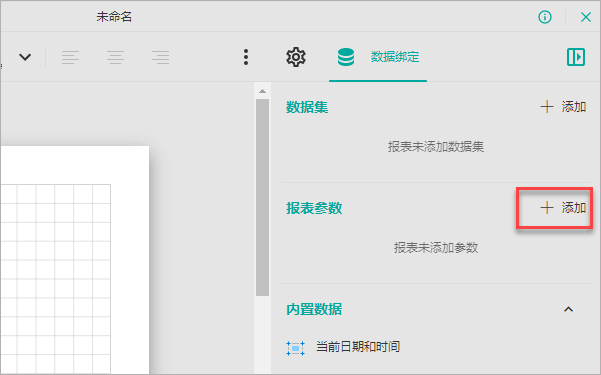Click the 当前日期和时间 field icon
Screen dimensions: 601x375
[295, 348]
